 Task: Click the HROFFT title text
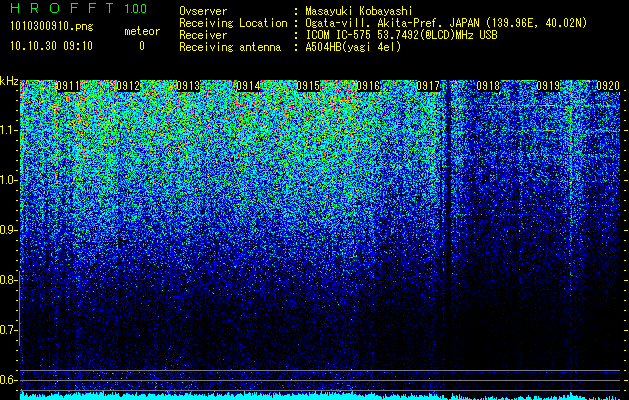coord(63,8)
